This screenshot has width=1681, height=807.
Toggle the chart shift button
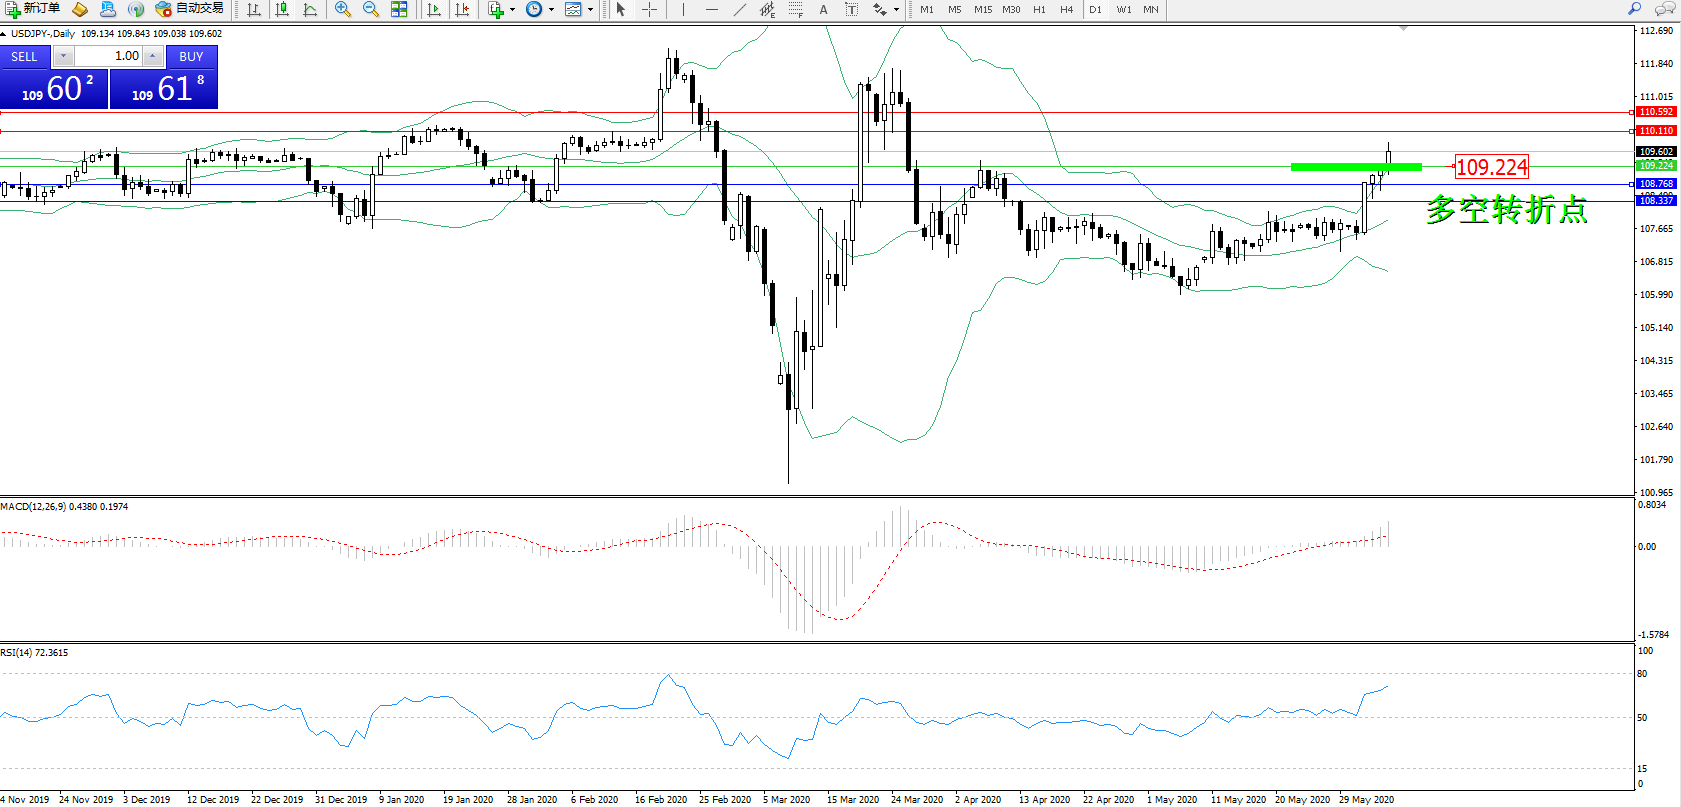[462, 9]
